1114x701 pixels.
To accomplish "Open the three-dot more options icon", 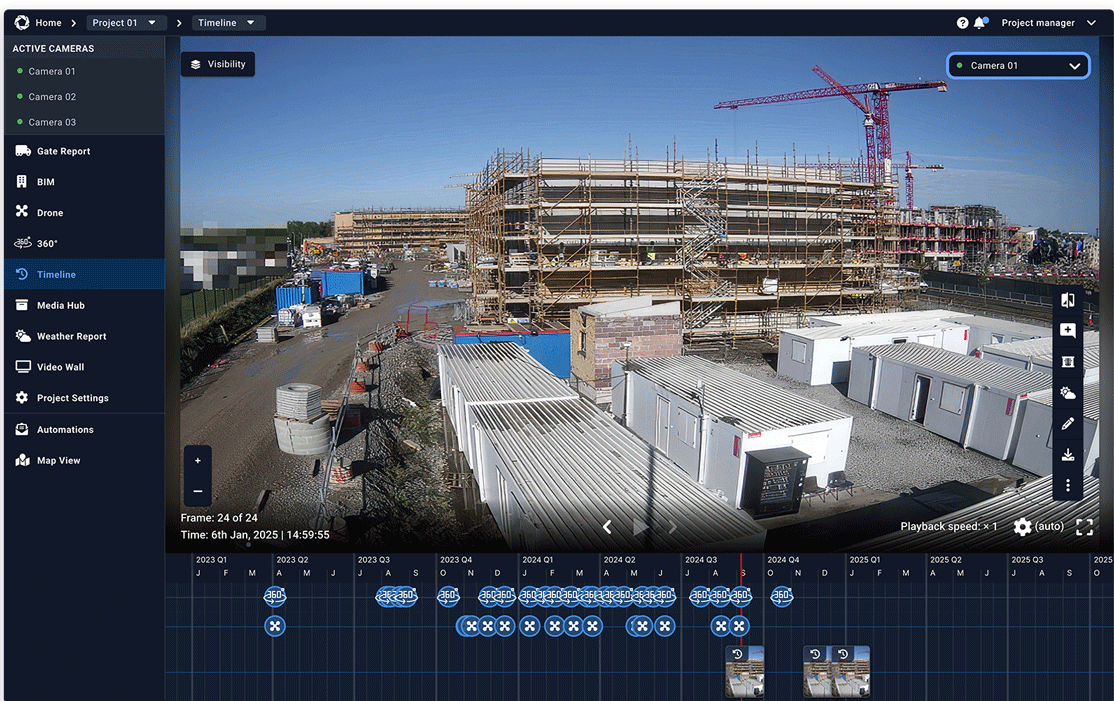I will coord(1068,485).
